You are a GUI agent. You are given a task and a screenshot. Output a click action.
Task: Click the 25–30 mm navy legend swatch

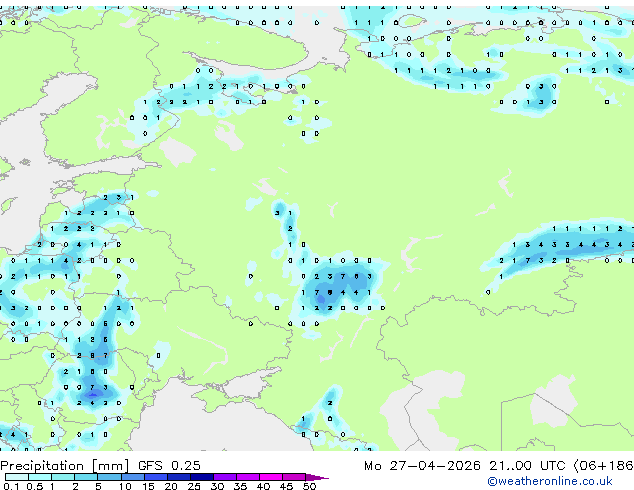click(x=202, y=477)
